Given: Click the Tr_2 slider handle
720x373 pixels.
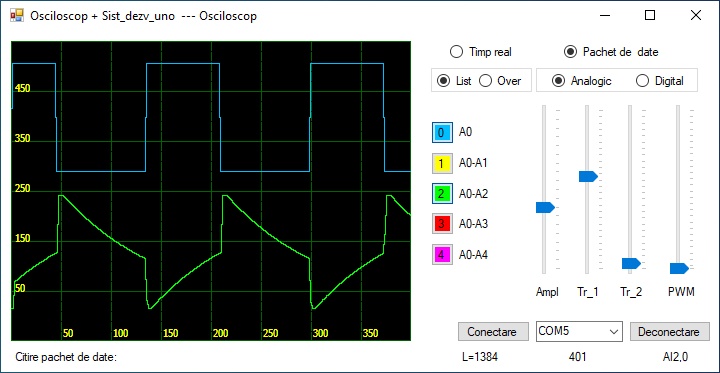Looking at the screenshot, I should tap(631, 263).
